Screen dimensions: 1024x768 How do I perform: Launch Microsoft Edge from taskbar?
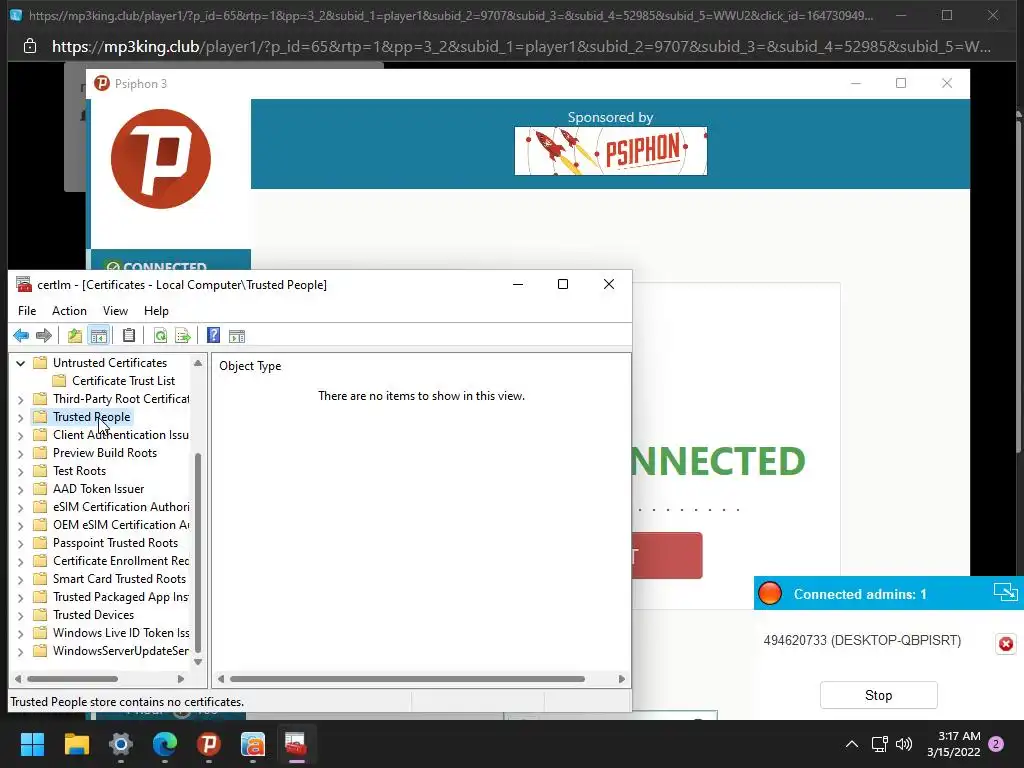[x=165, y=744]
